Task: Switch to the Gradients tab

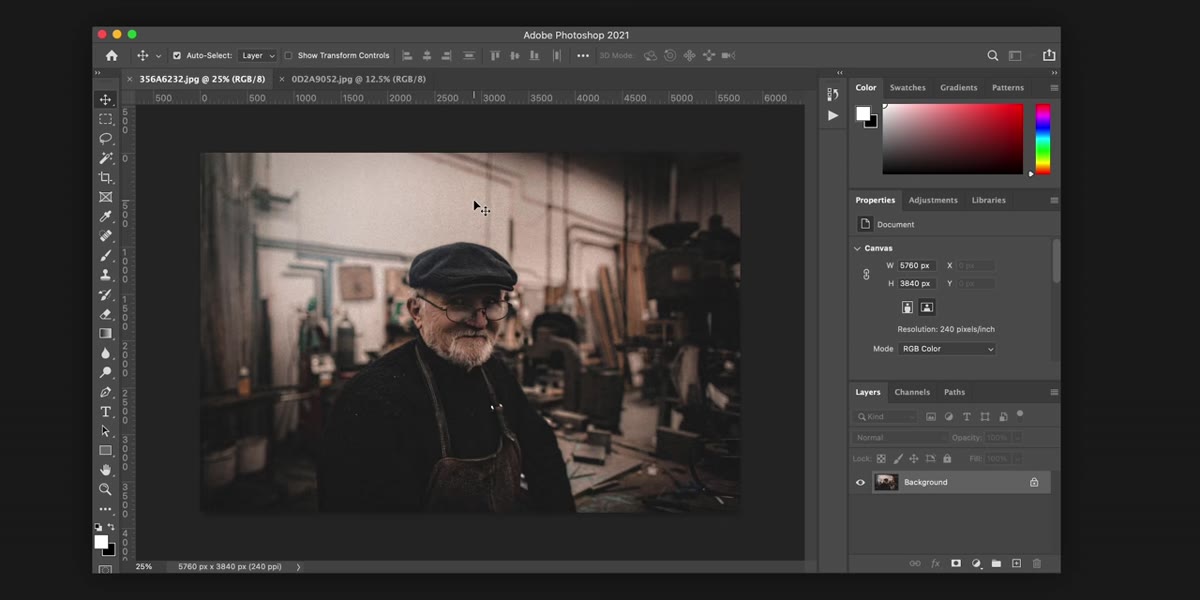Action: [x=958, y=88]
